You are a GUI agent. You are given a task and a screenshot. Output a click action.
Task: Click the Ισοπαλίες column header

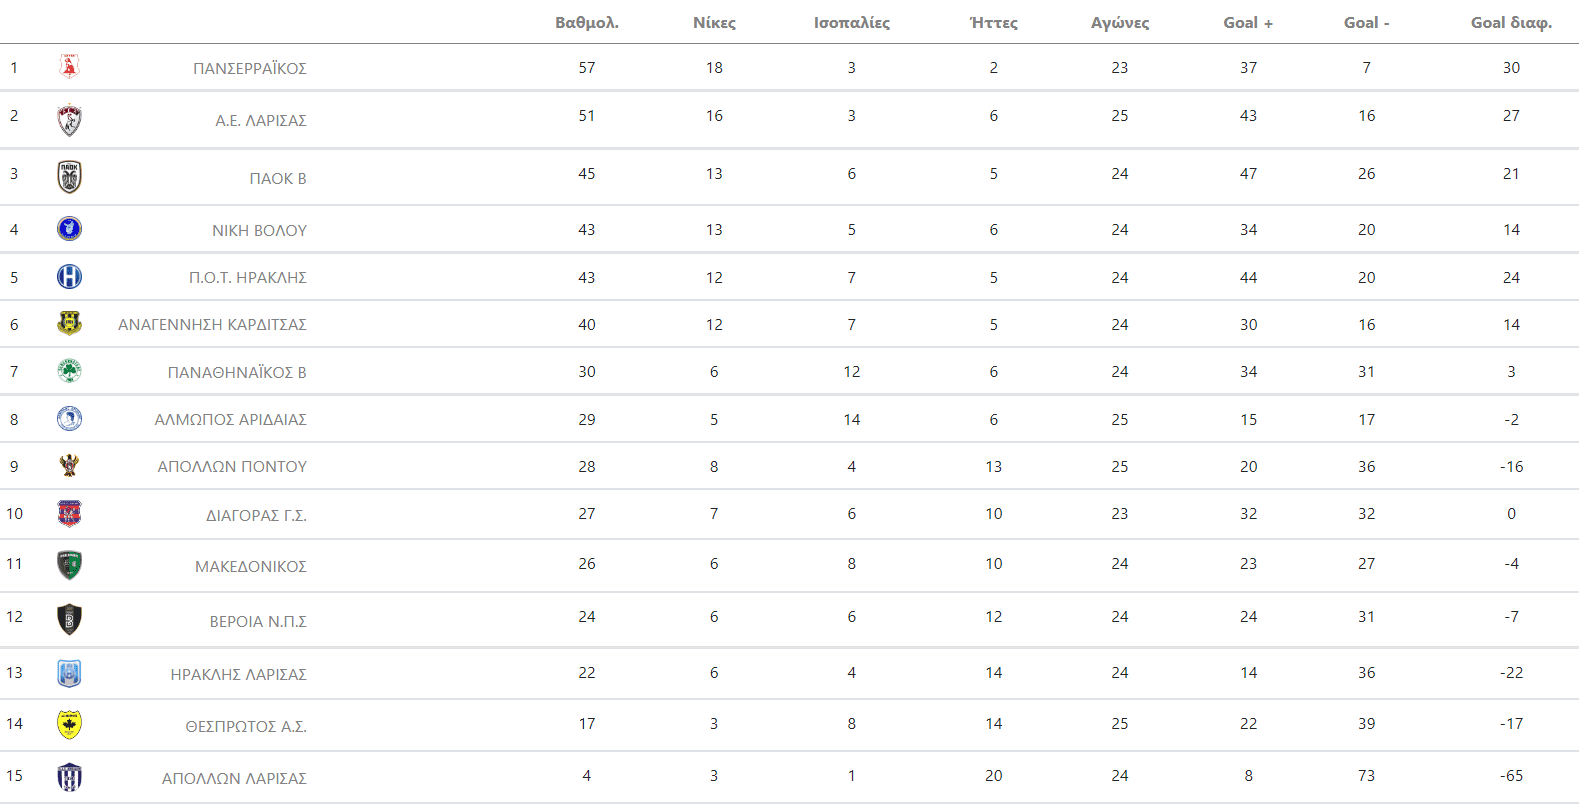pyautogui.click(x=851, y=23)
